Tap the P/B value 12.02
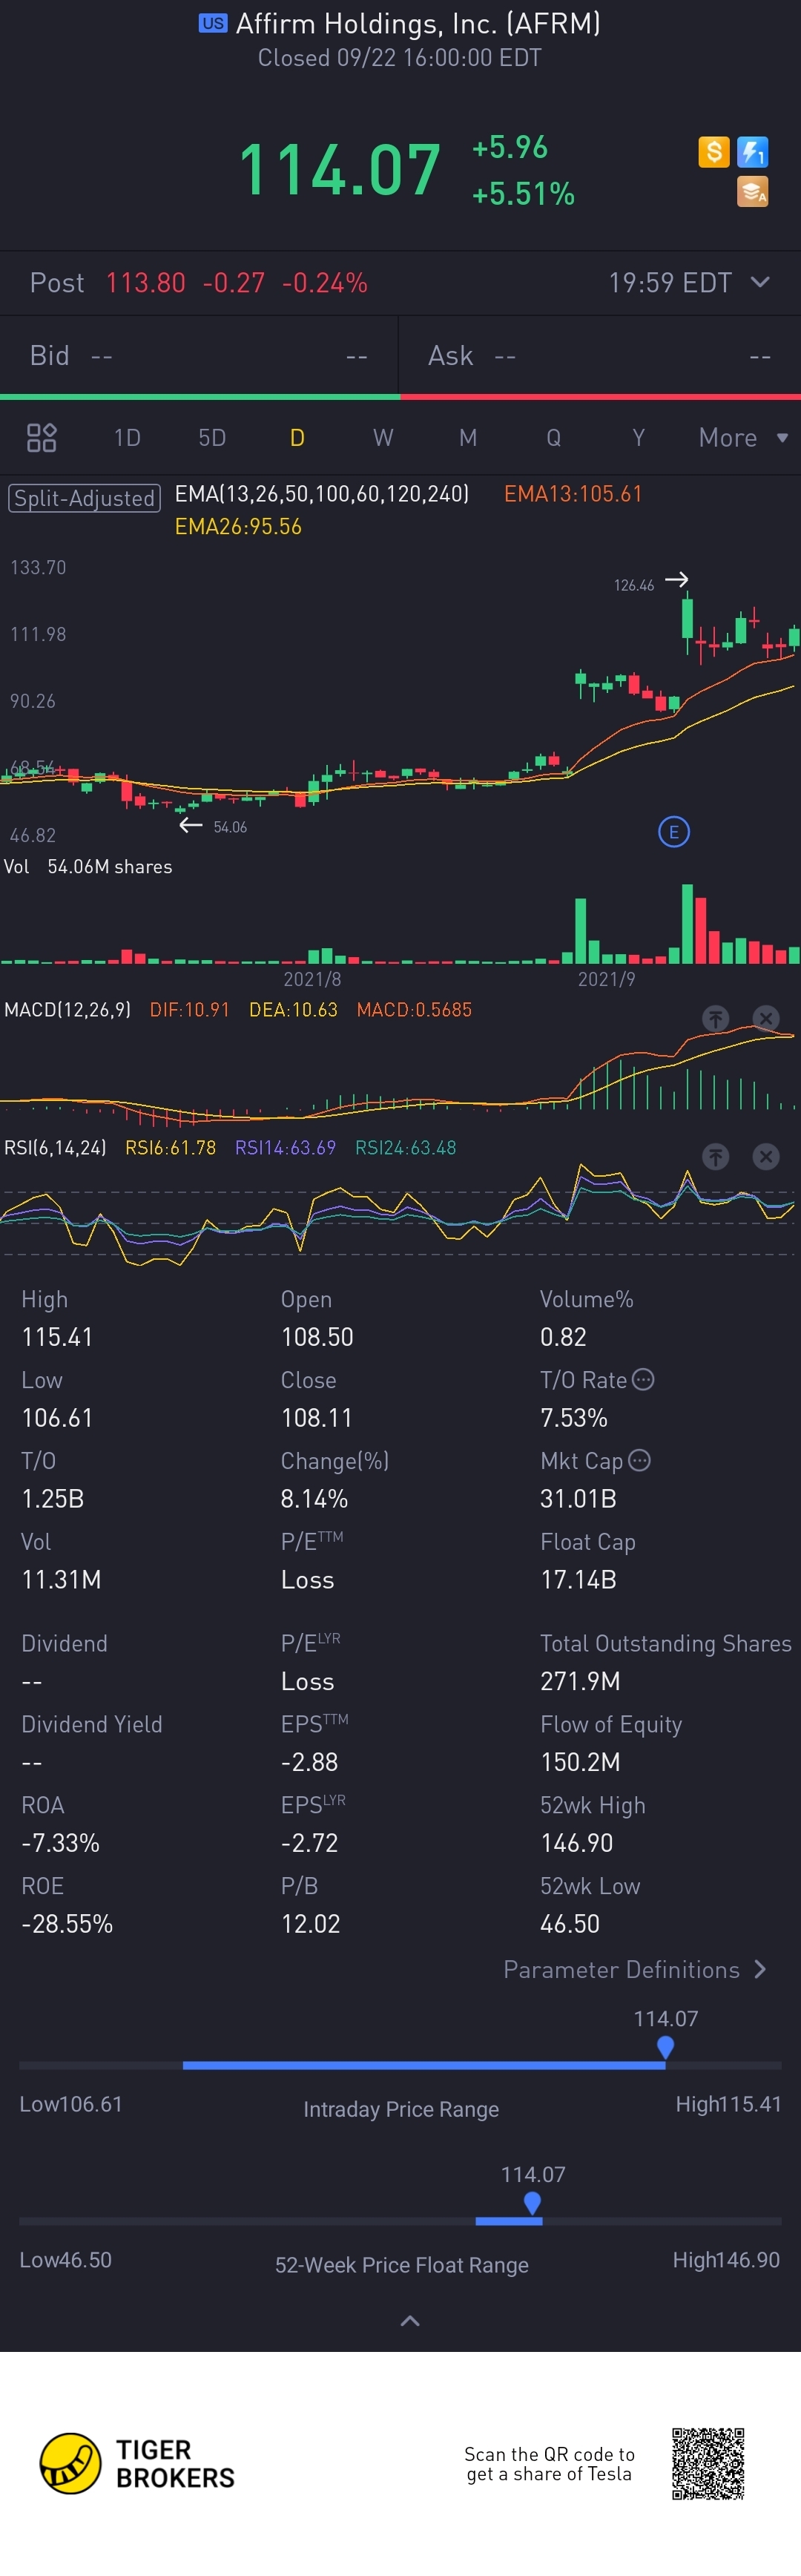This screenshot has height=2576, width=801. (311, 1924)
